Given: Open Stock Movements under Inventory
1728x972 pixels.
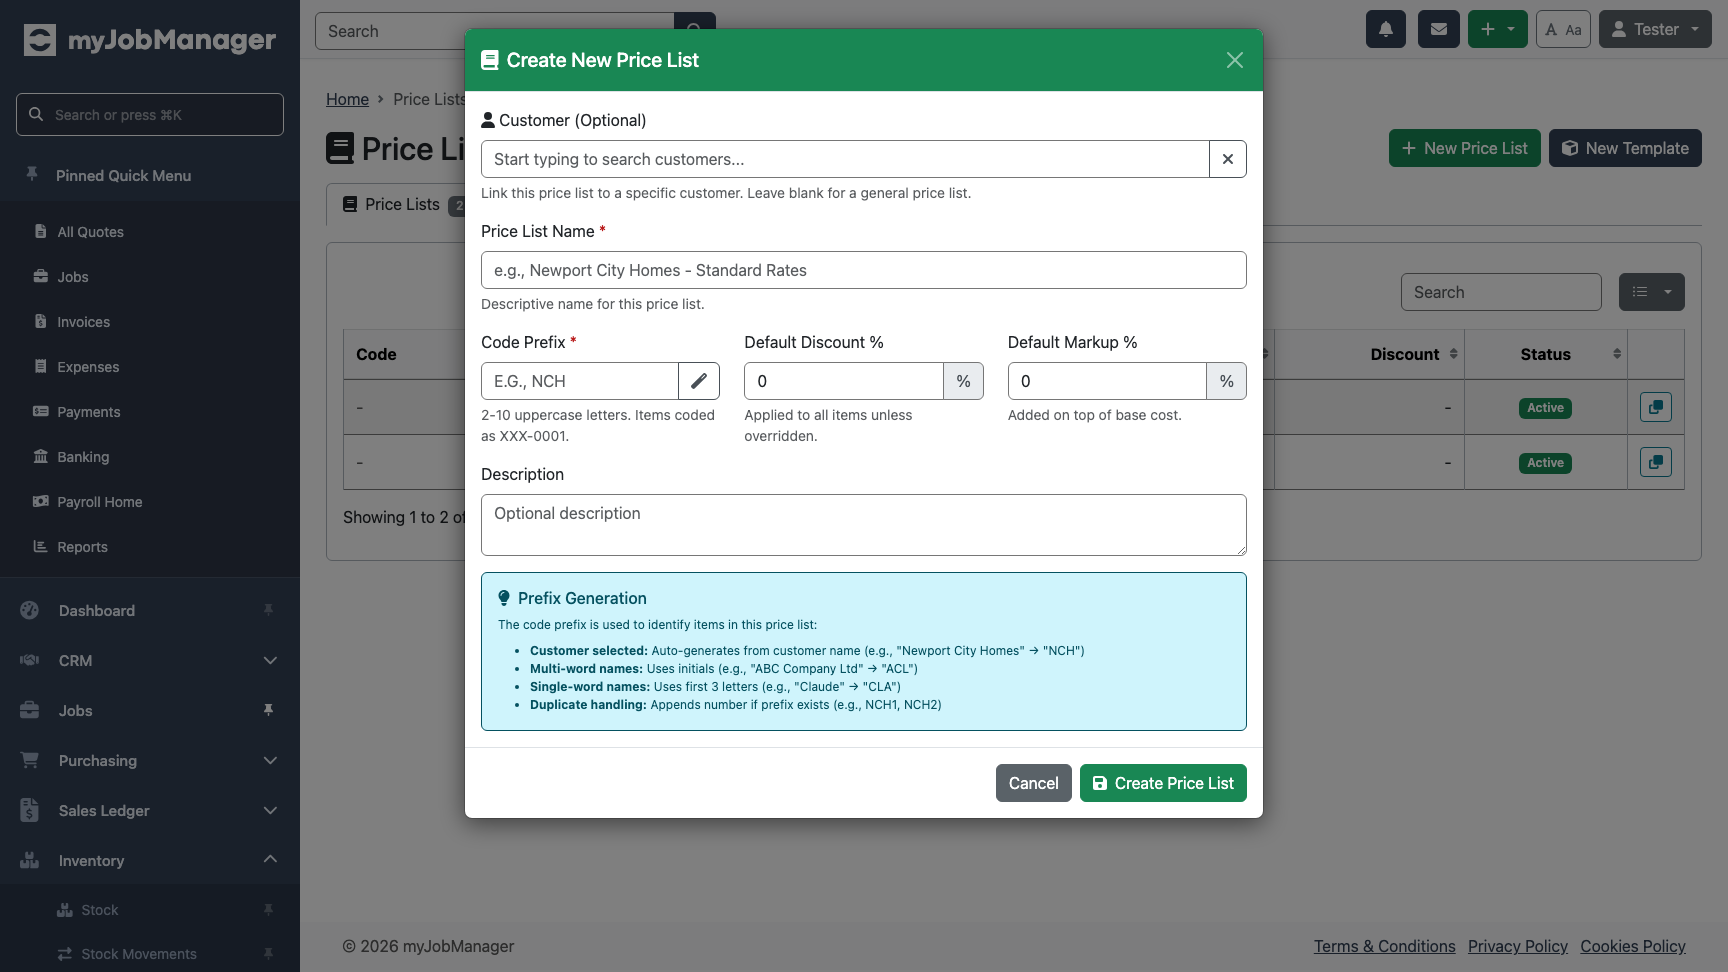Looking at the screenshot, I should point(138,954).
